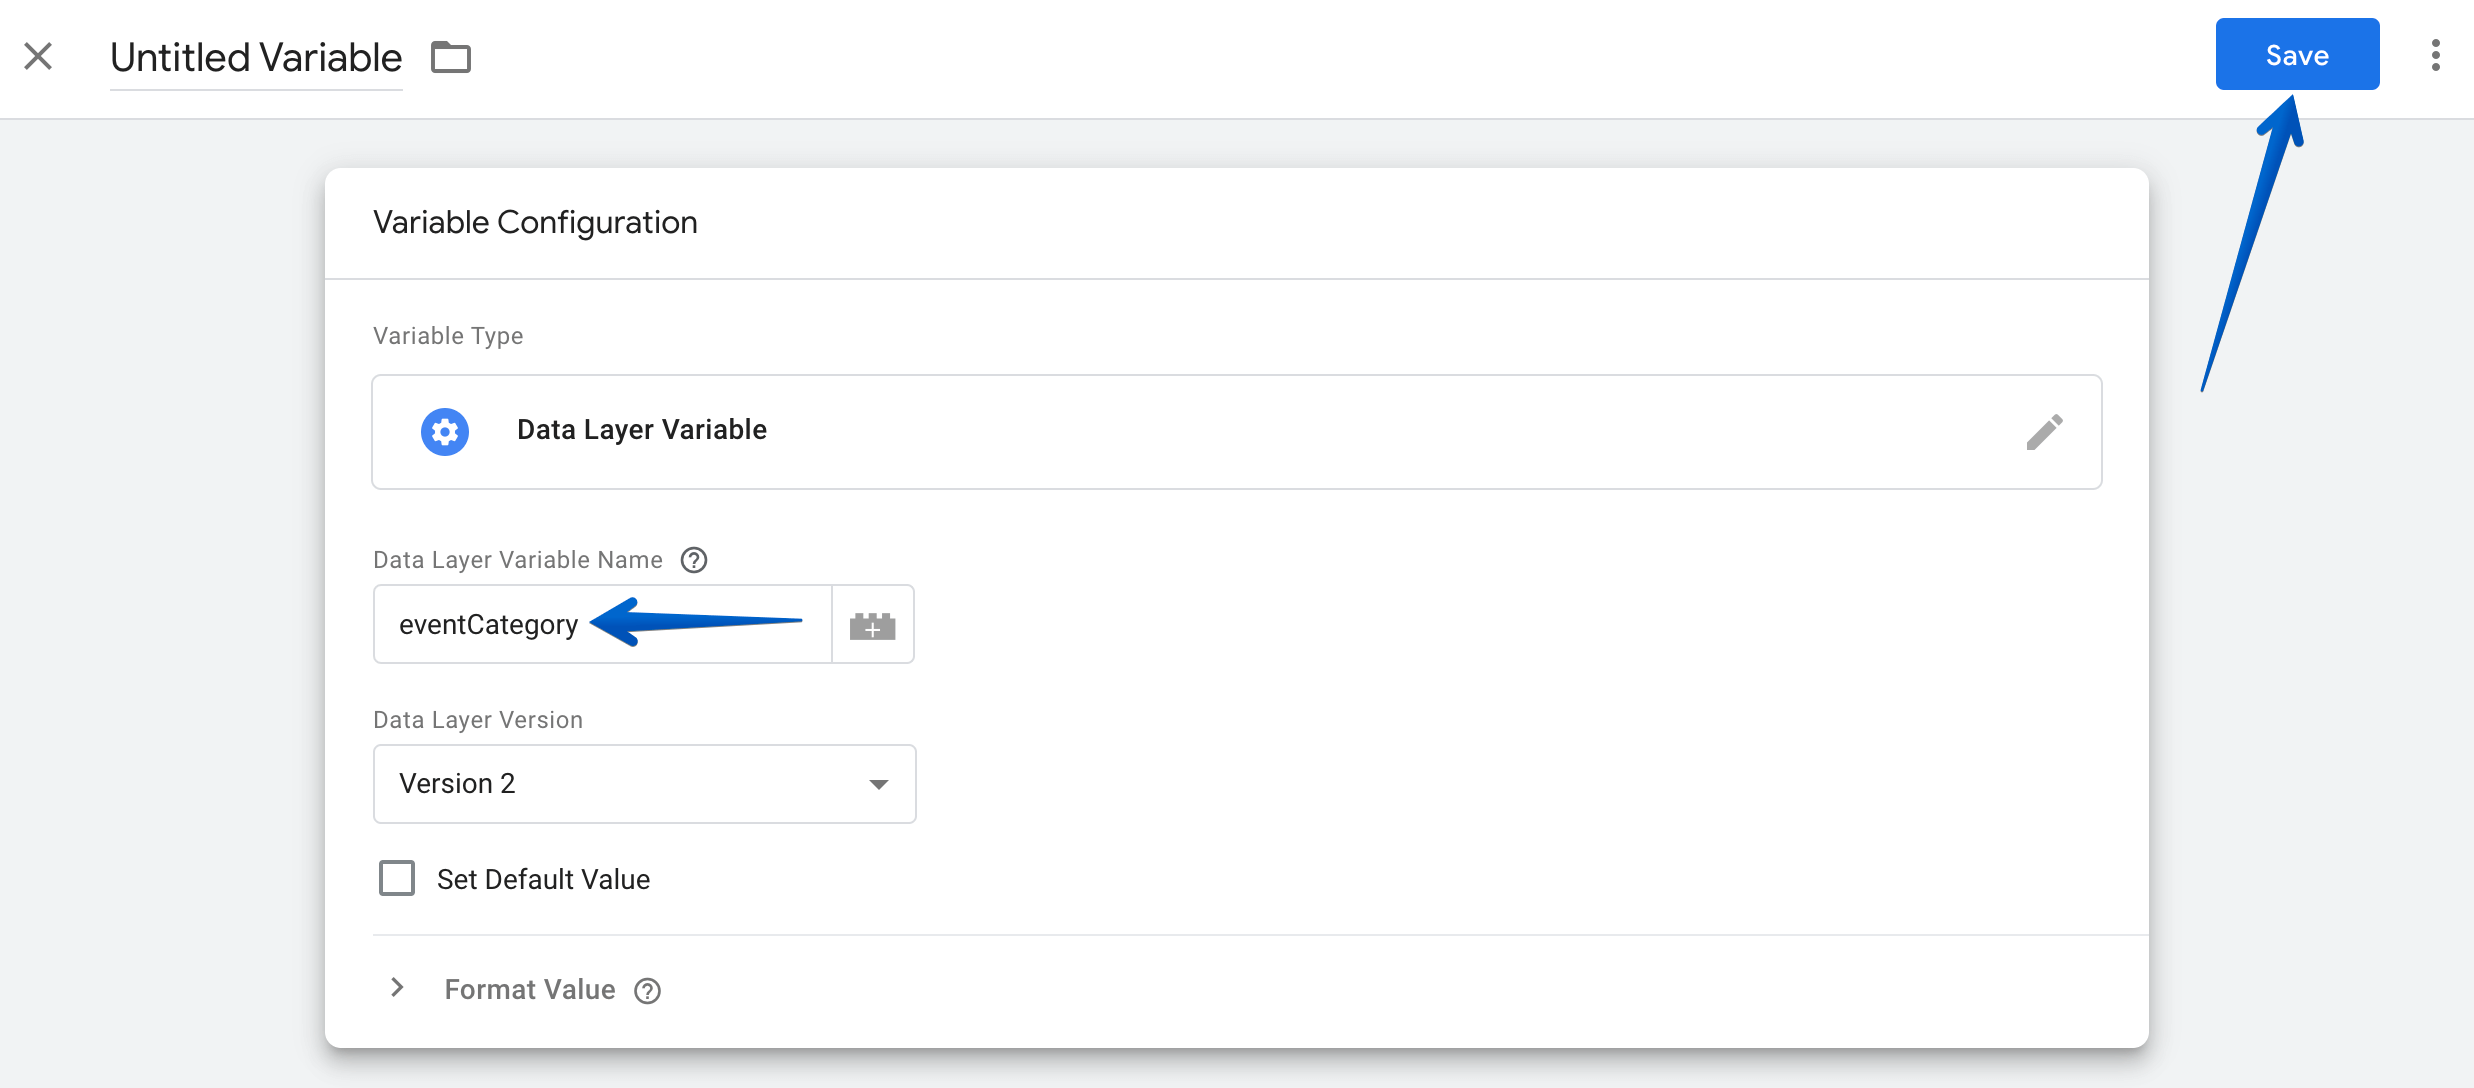Click the Version 2 dropdown arrow
The image size is (2474, 1088).
pos(879,784)
